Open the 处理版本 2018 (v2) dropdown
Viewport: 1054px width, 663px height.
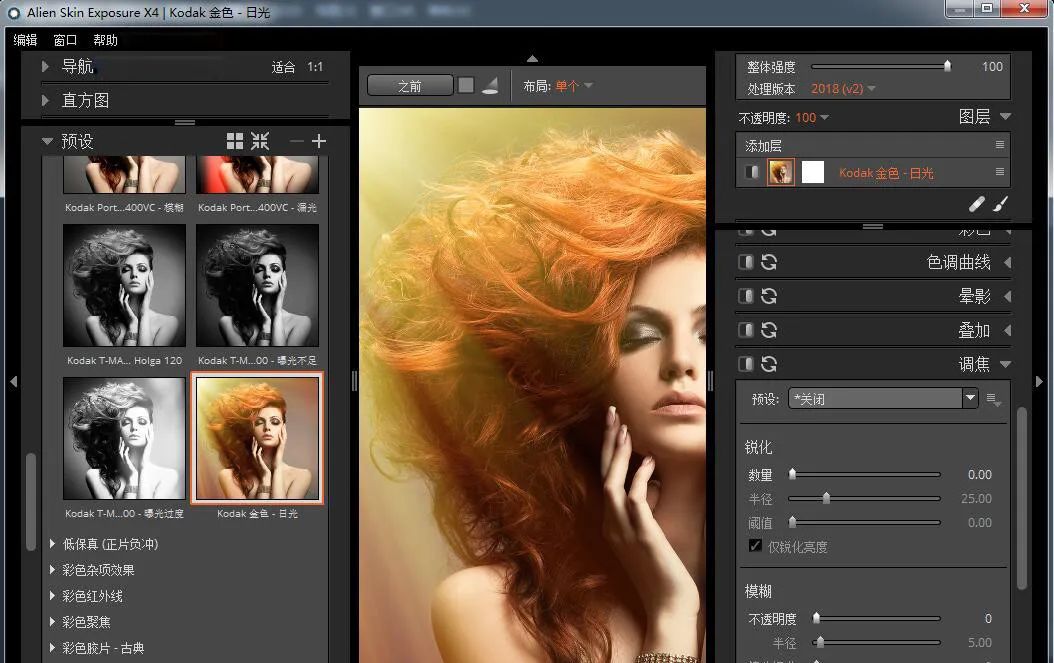pyautogui.click(x=843, y=89)
